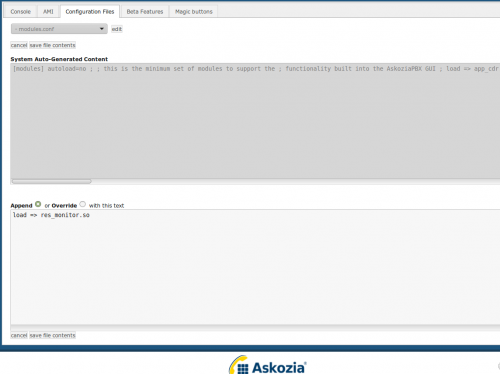Click the edit button beside the file dropdown
The height and width of the screenshot is (374, 500).
117,29
